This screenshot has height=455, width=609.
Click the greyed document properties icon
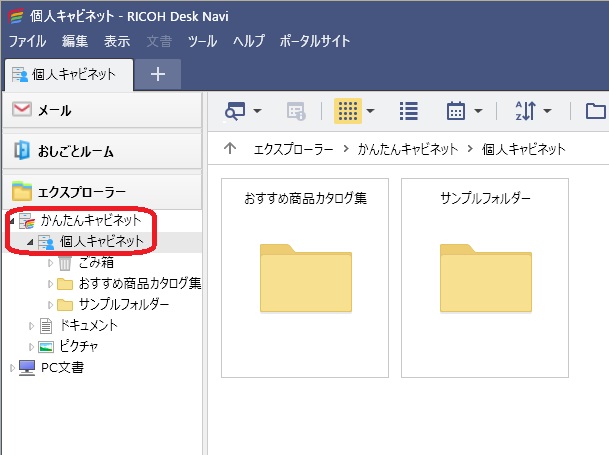tap(296, 111)
